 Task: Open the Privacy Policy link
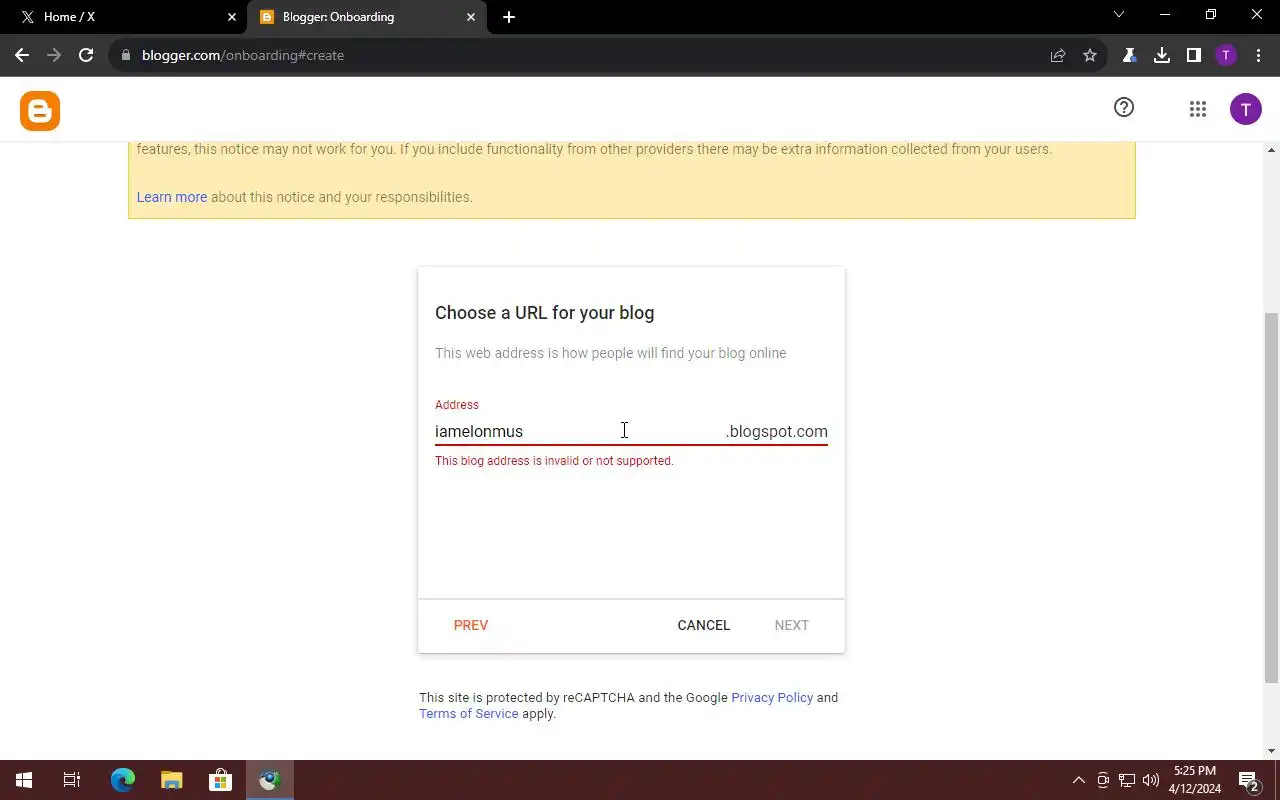[x=772, y=697]
